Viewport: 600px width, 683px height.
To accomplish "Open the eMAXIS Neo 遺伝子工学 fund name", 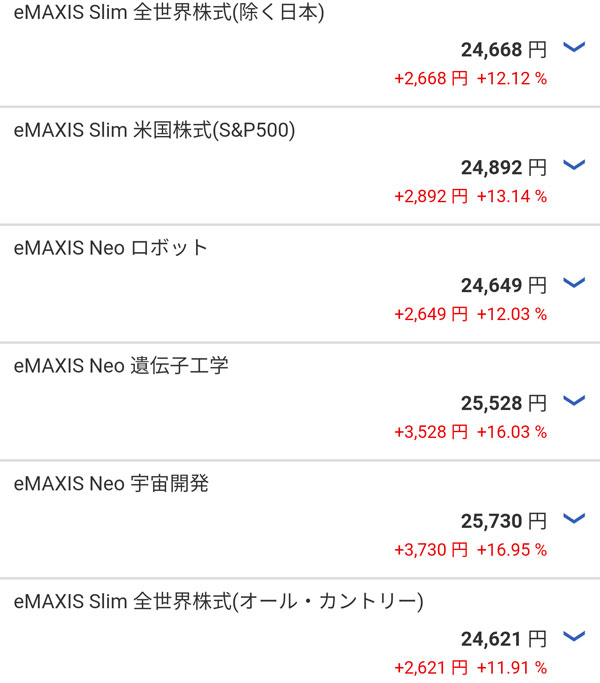I will 121,366.
